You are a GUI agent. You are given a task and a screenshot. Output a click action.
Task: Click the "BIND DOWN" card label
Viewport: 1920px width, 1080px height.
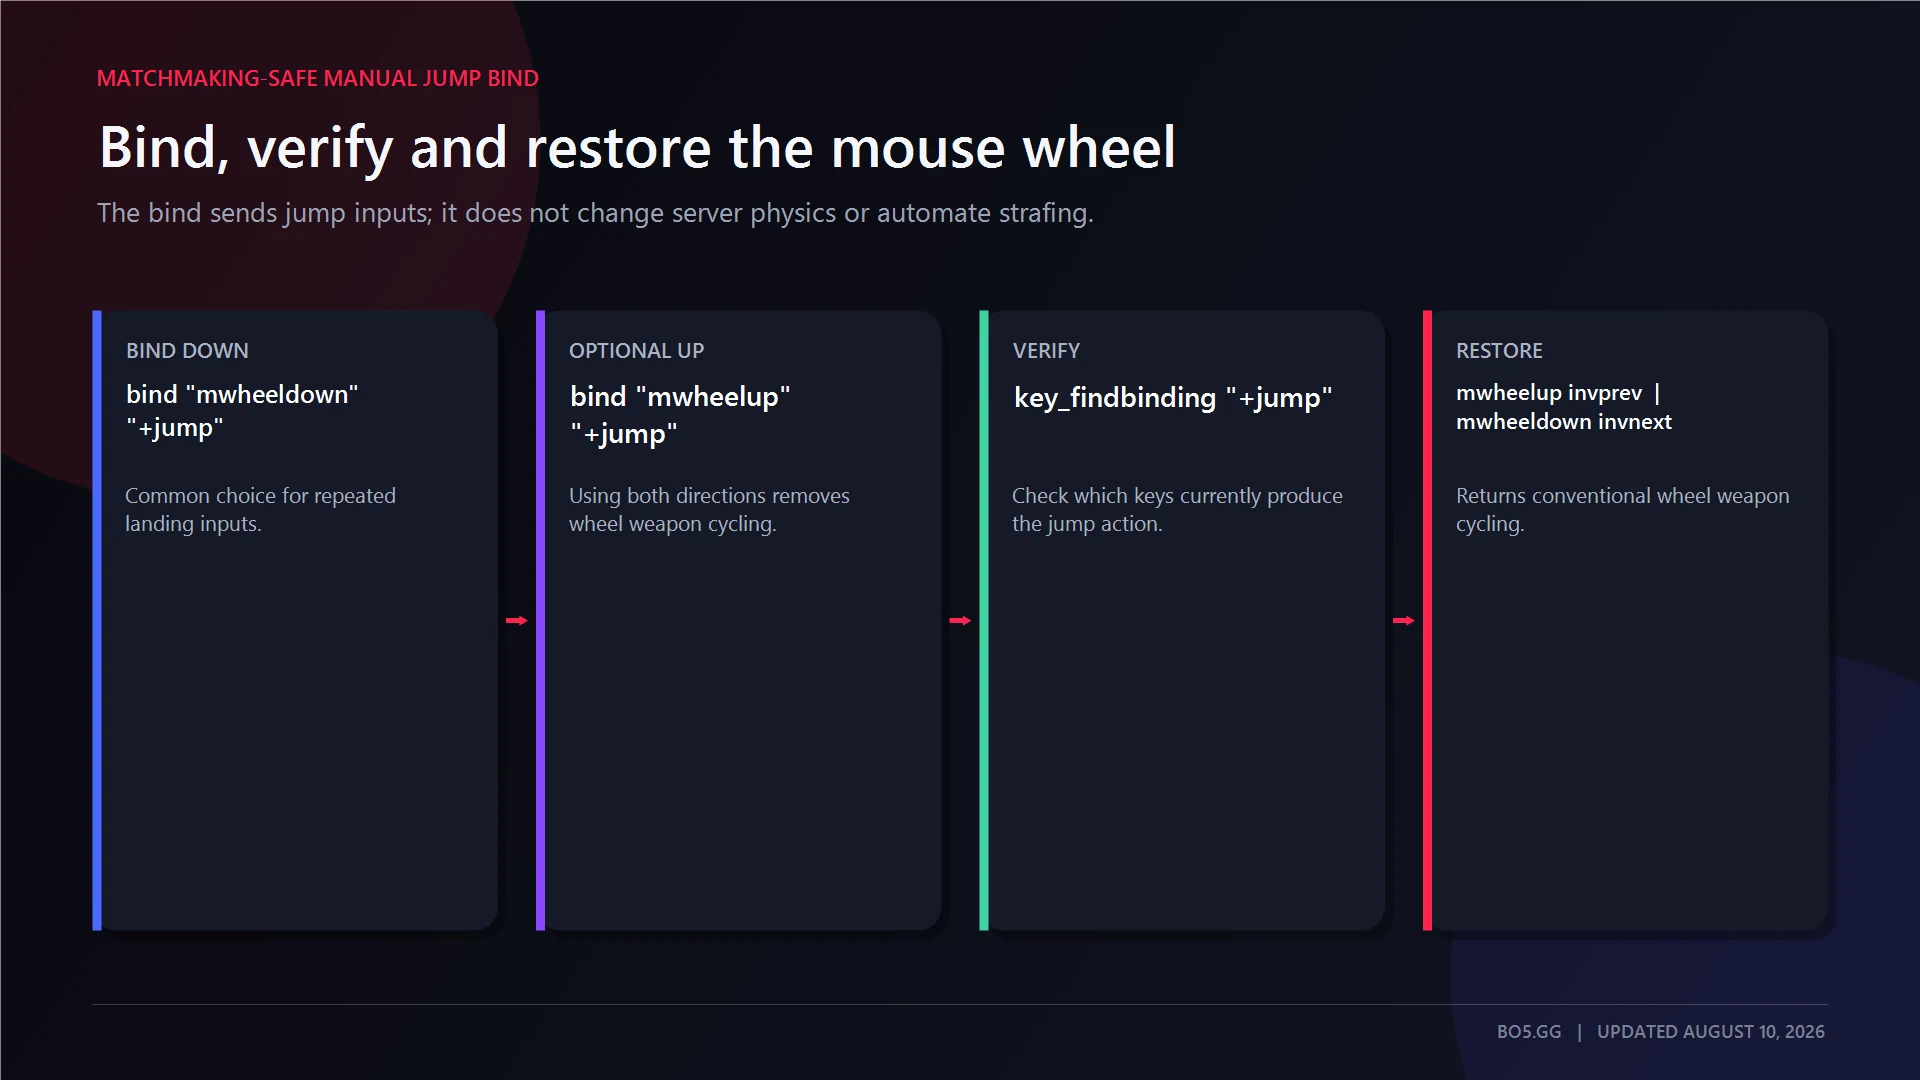pos(187,351)
